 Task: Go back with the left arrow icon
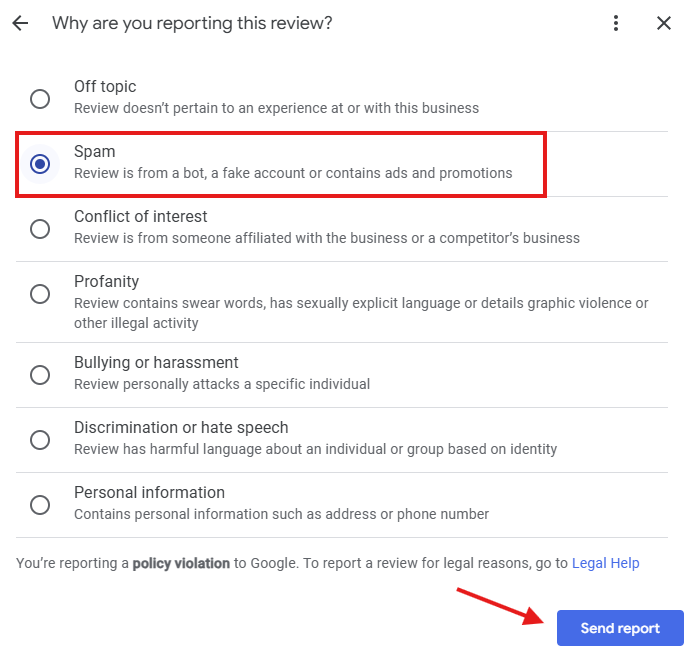coord(20,23)
